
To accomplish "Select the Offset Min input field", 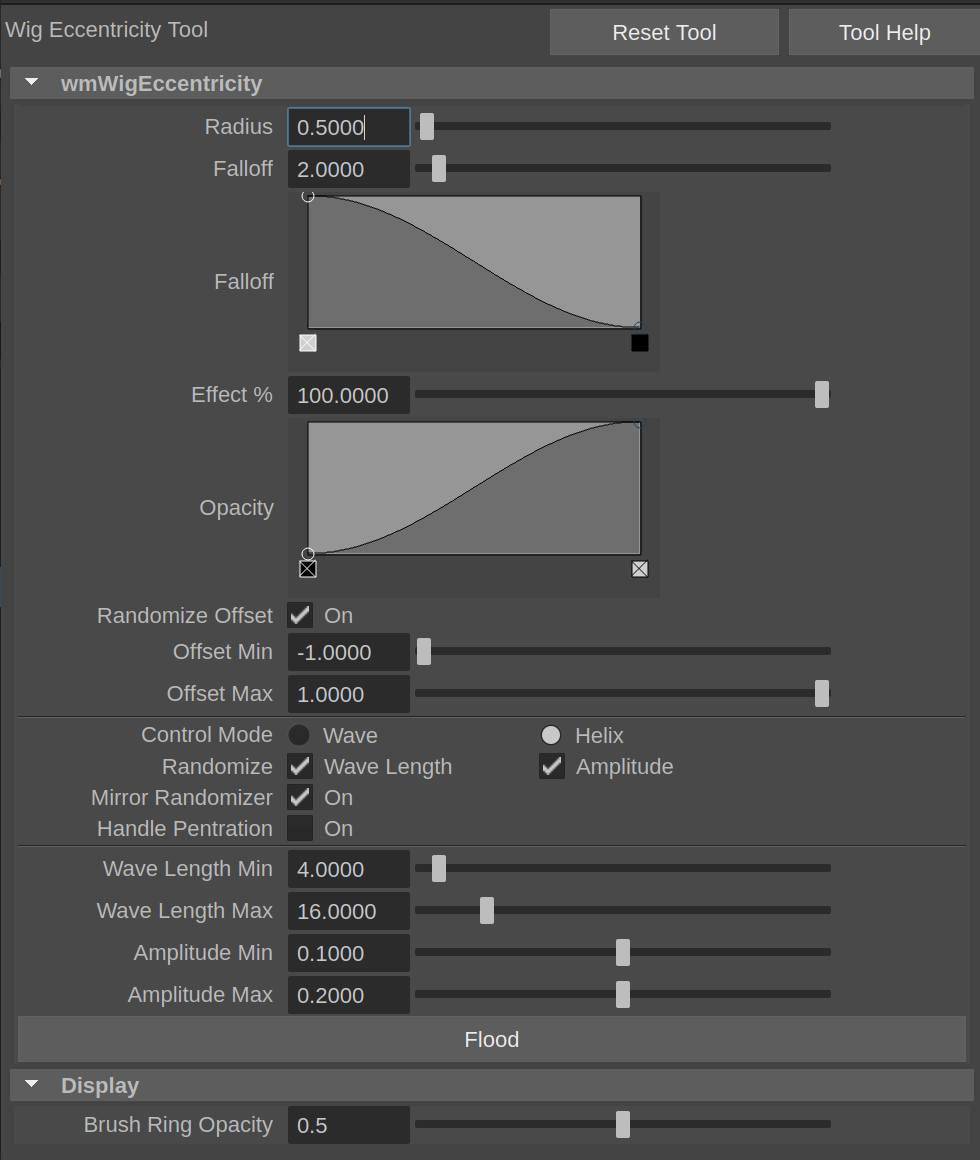I will [348, 652].
